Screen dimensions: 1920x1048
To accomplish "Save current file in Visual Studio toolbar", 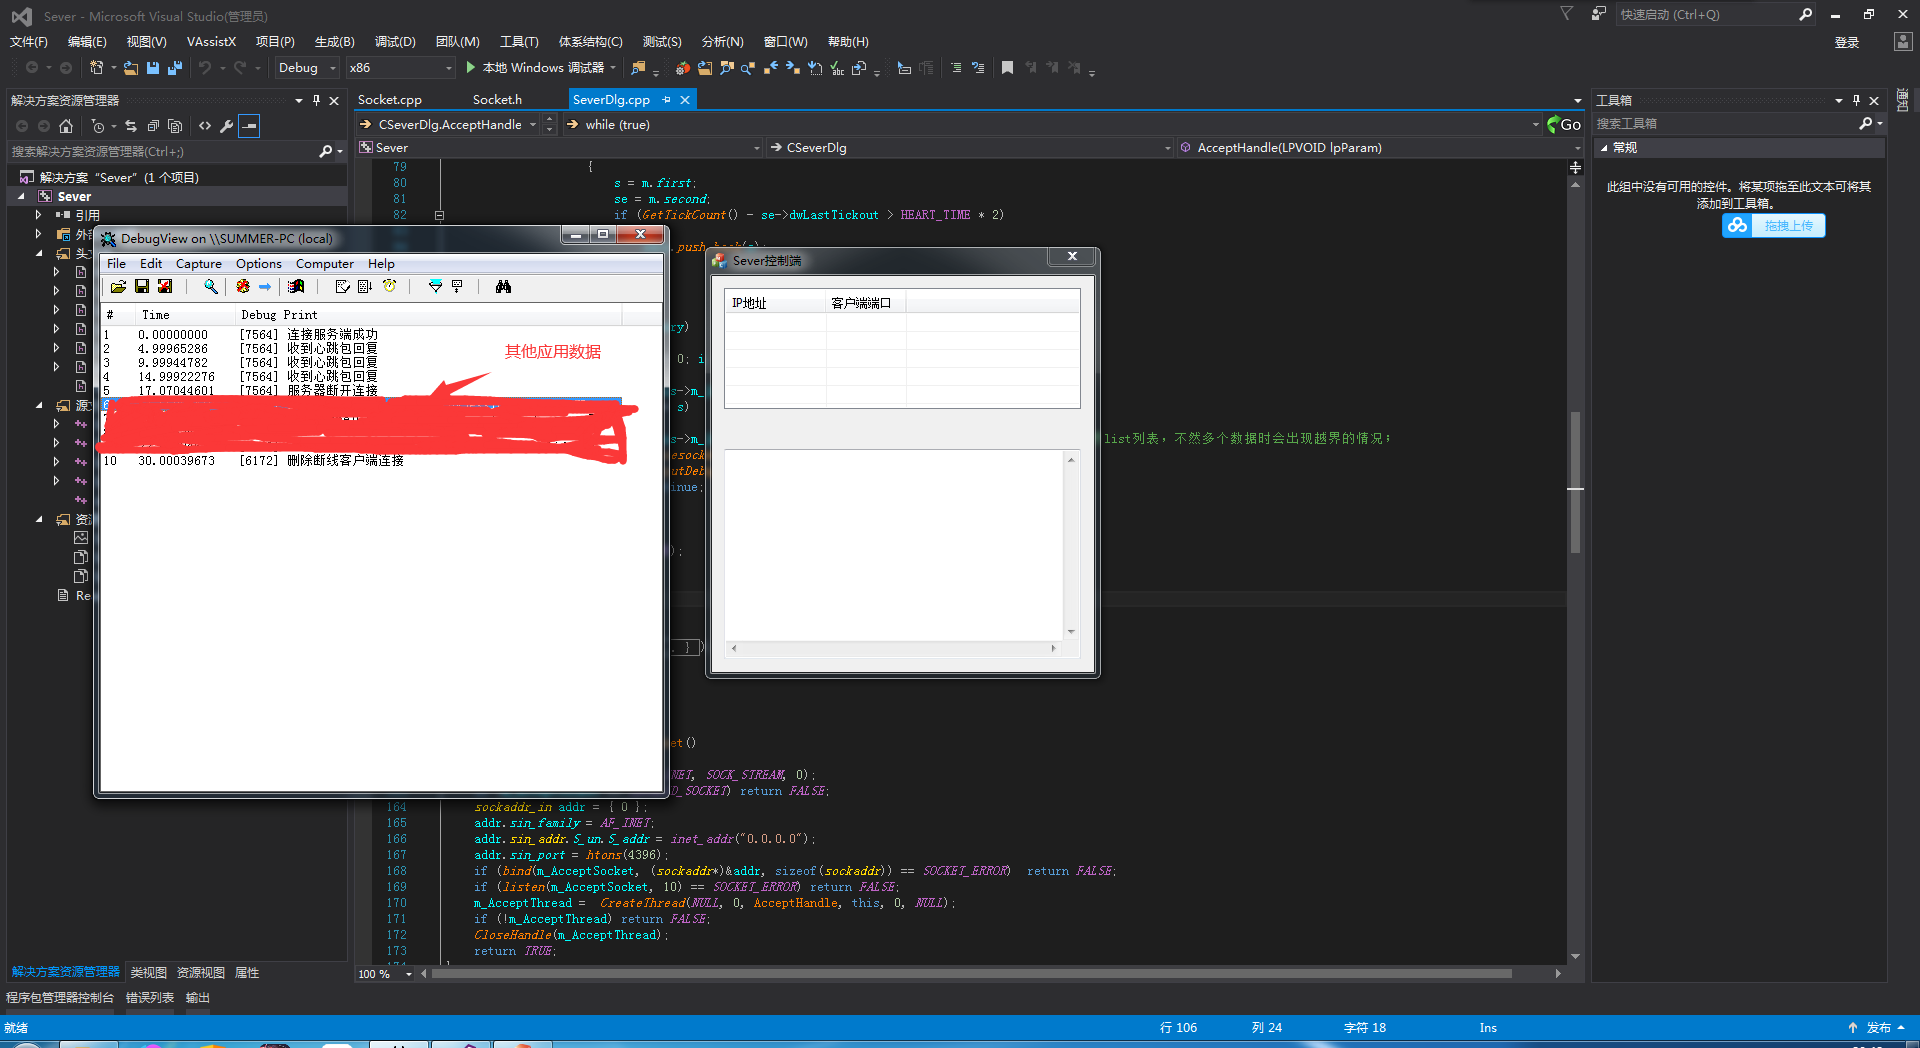I will coord(153,68).
